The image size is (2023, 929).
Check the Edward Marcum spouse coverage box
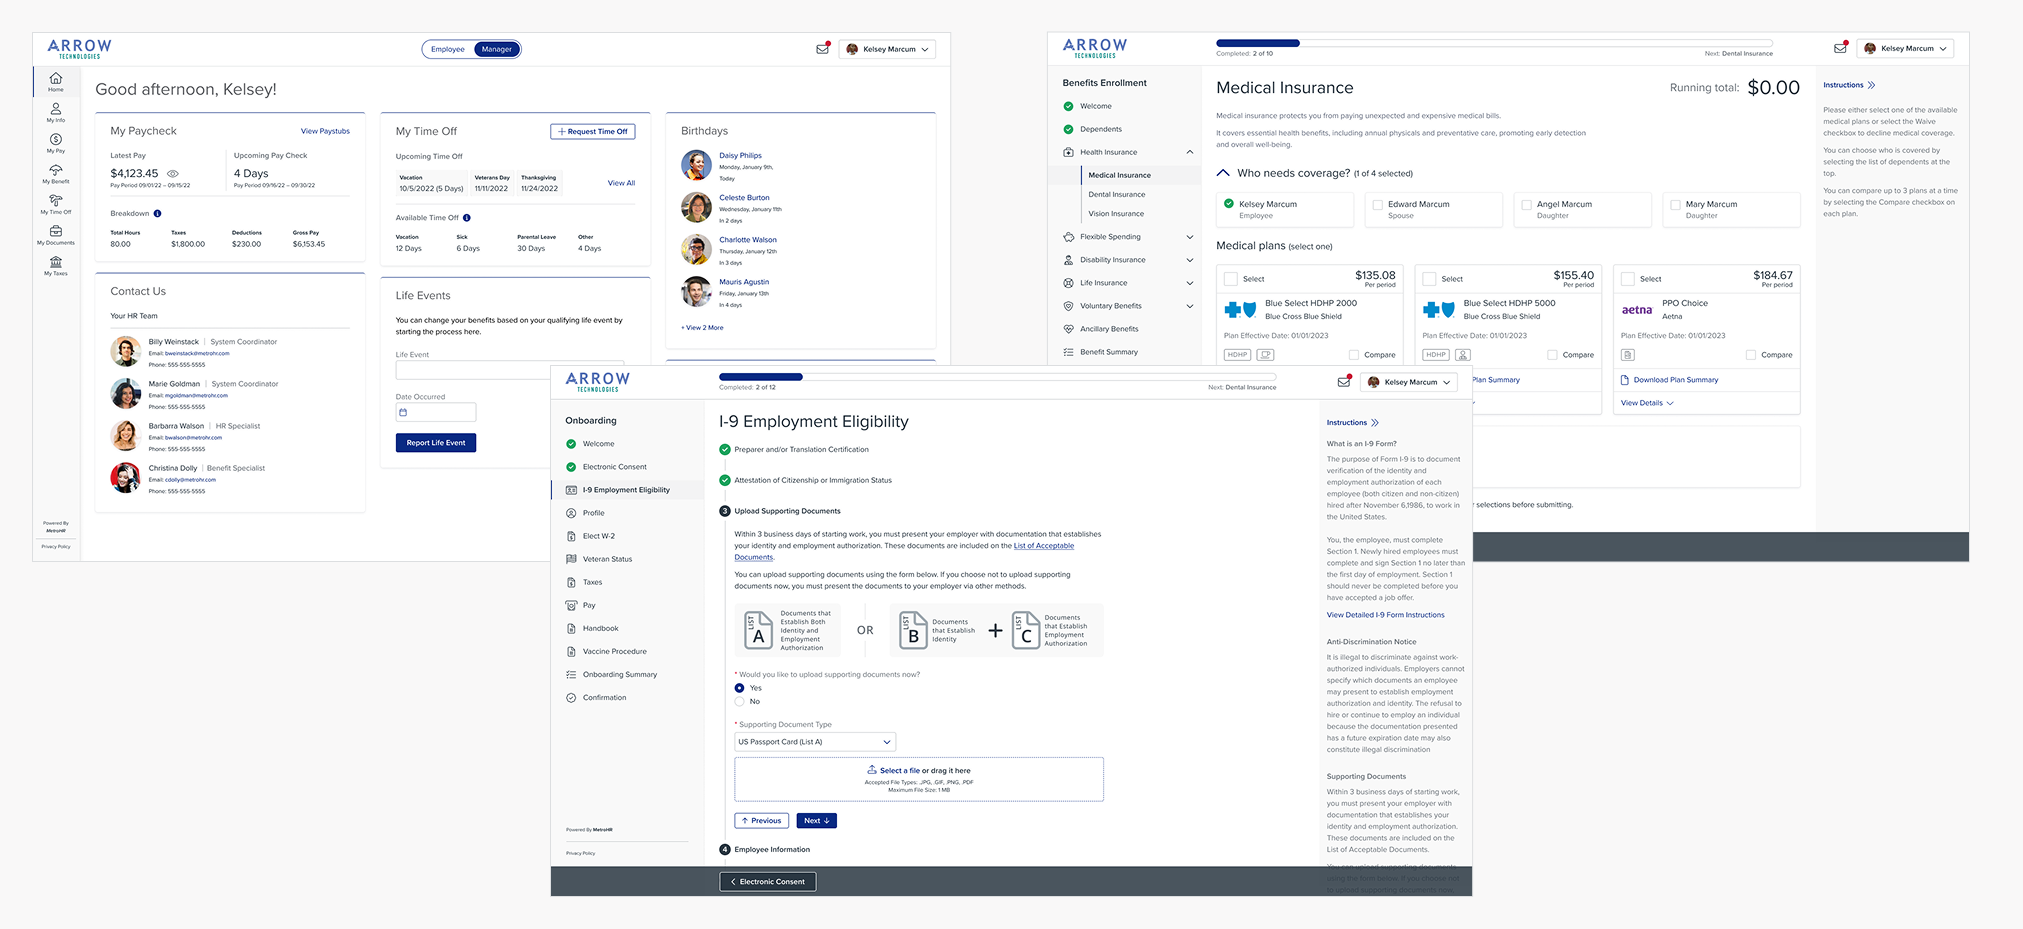[x=1377, y=205]
